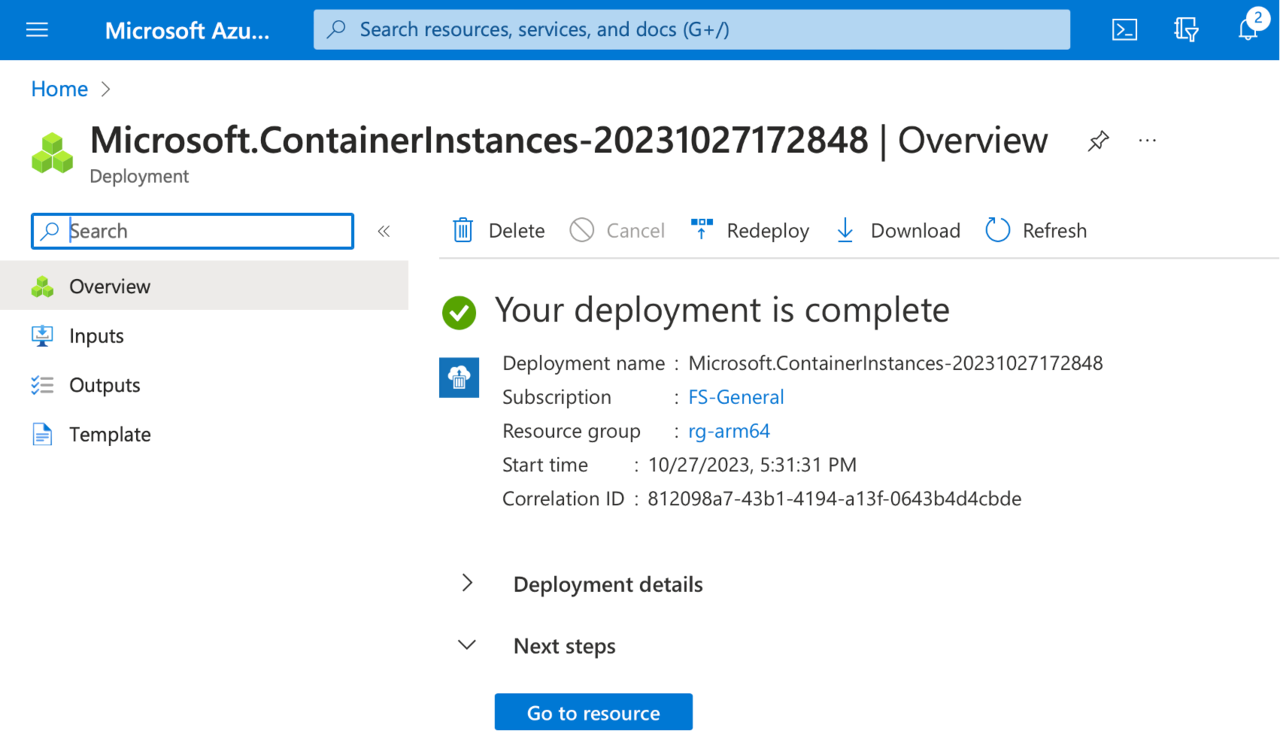The width and height of the screenshot is (1280, 752).
Task: Collapse the left sidebar menu
Action: click(x=383, y=230)
